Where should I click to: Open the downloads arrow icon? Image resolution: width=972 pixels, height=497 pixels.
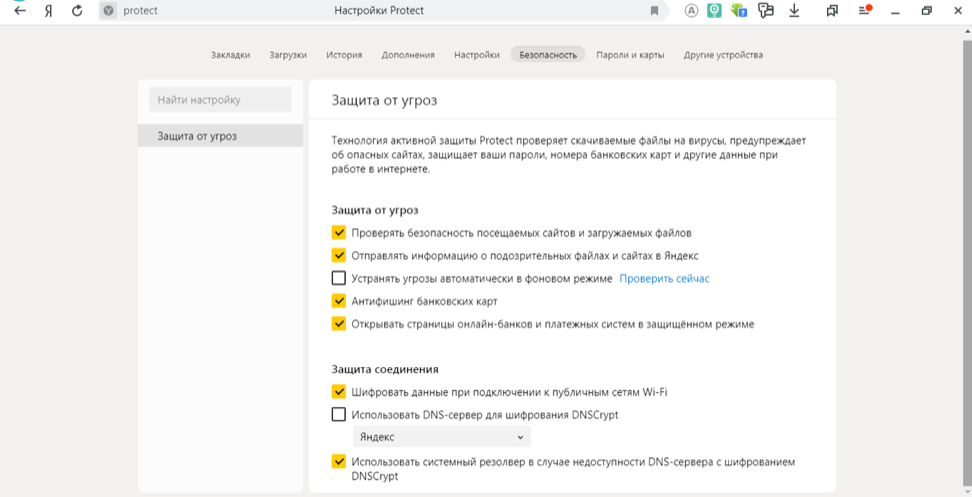(x=794, y=11)
